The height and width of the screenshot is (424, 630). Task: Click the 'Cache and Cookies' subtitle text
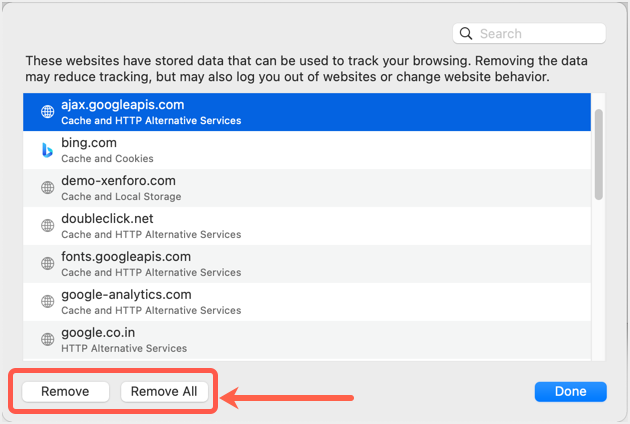[107, 159]
